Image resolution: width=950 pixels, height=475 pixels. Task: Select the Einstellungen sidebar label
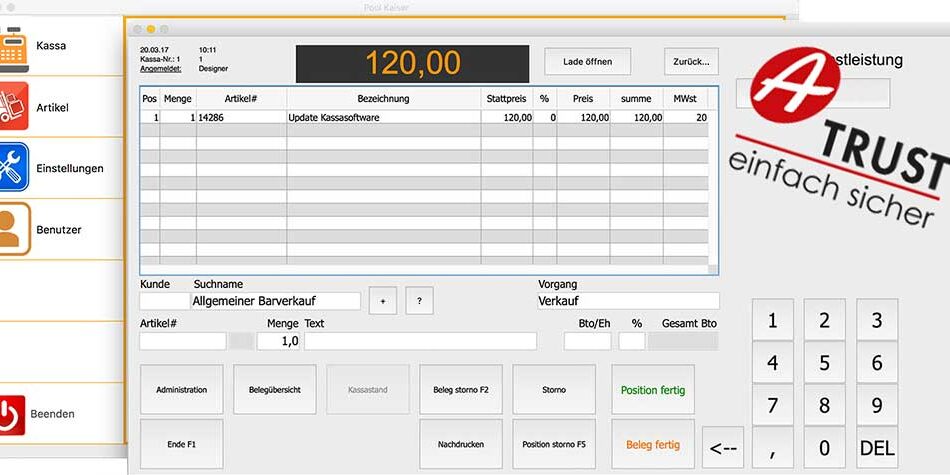(x=70, y=168)
